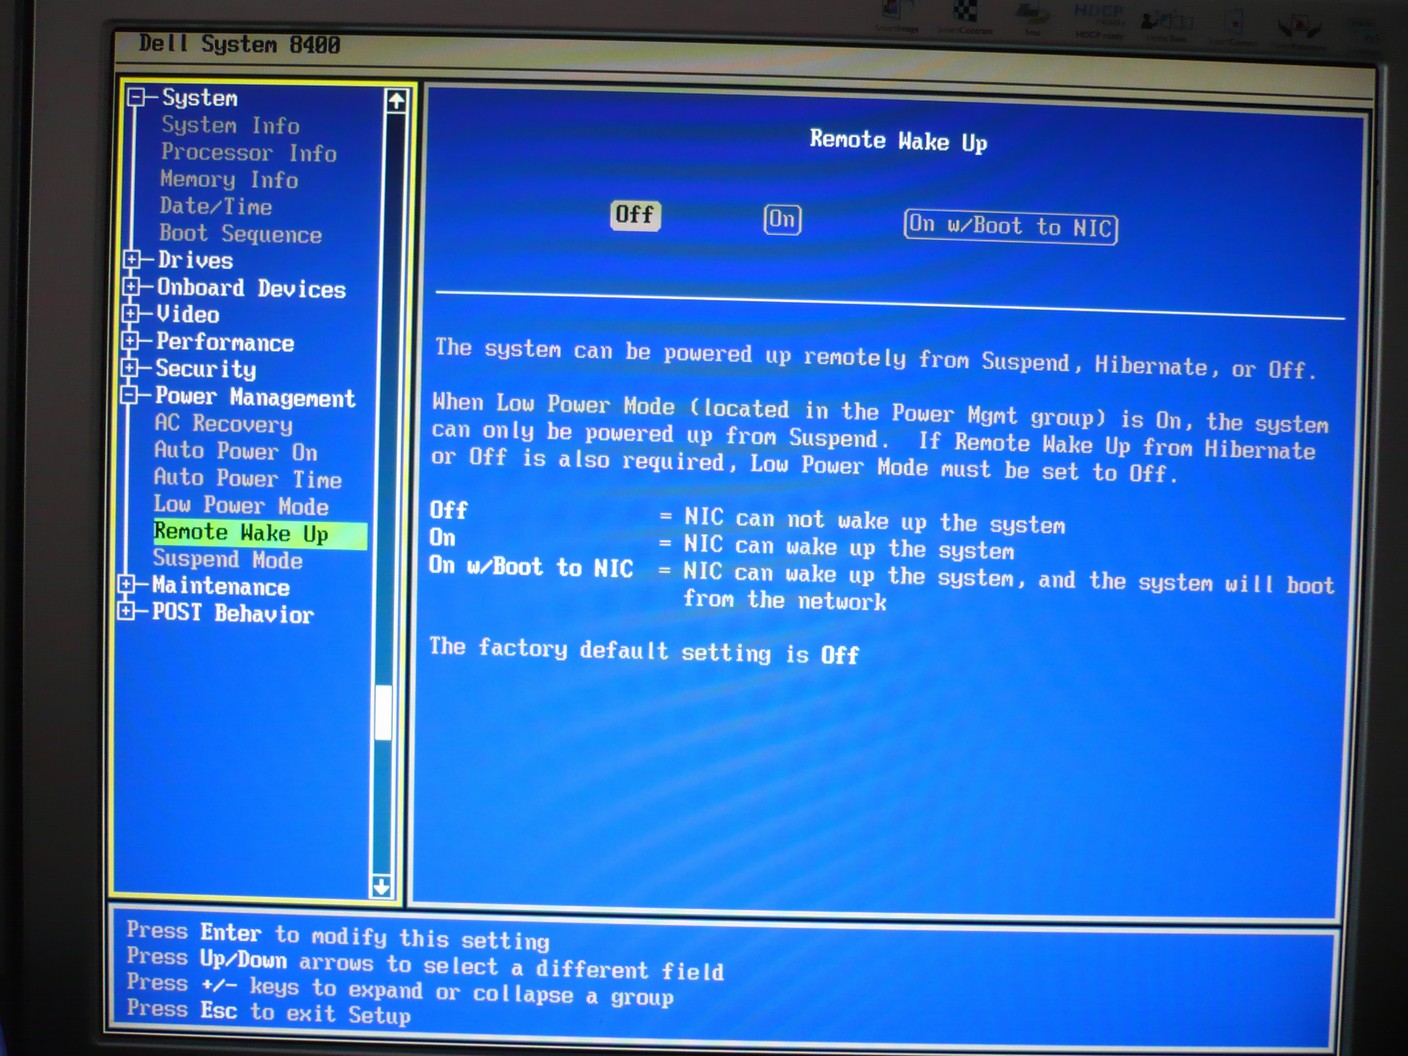Expand the Maintenance group
The image size is (1408, 1056).
click(x=127, y=585)
